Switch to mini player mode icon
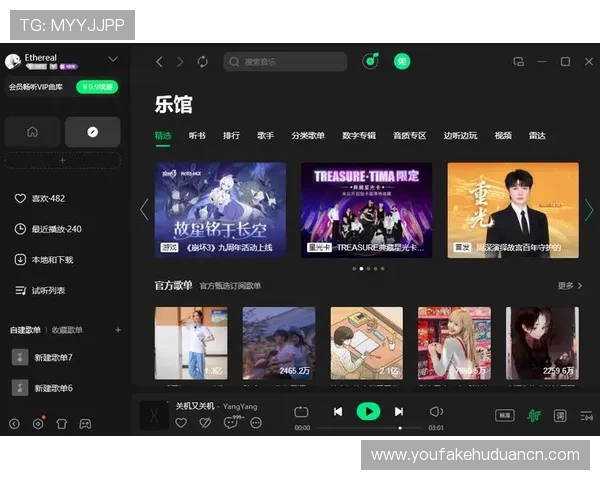Image resolution: width=600 pixels, height=480 pixels. point(518,62)
